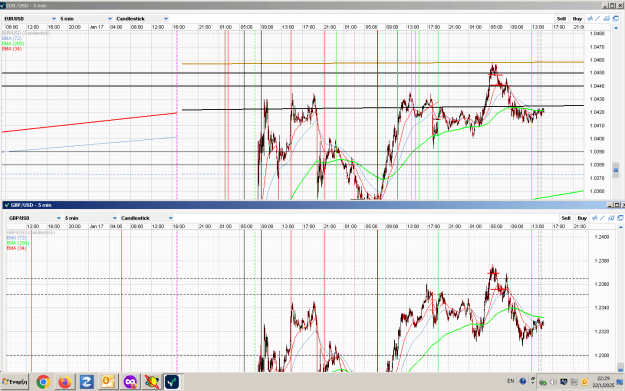This screenshot has width=625, height=391.
Task: Click the GBPUSD (Candlestick) legend label
Action: (x=31, y=232)
